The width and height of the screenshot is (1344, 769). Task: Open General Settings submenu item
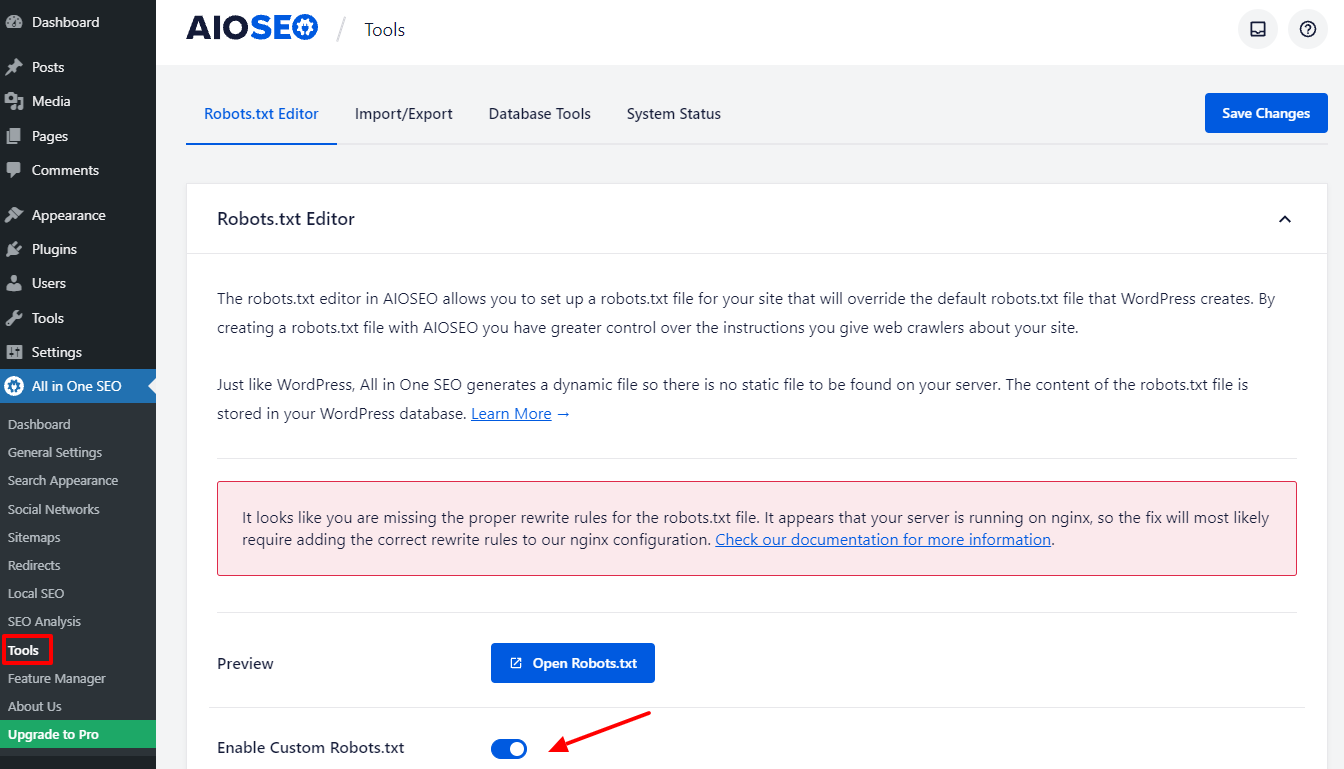55,452
